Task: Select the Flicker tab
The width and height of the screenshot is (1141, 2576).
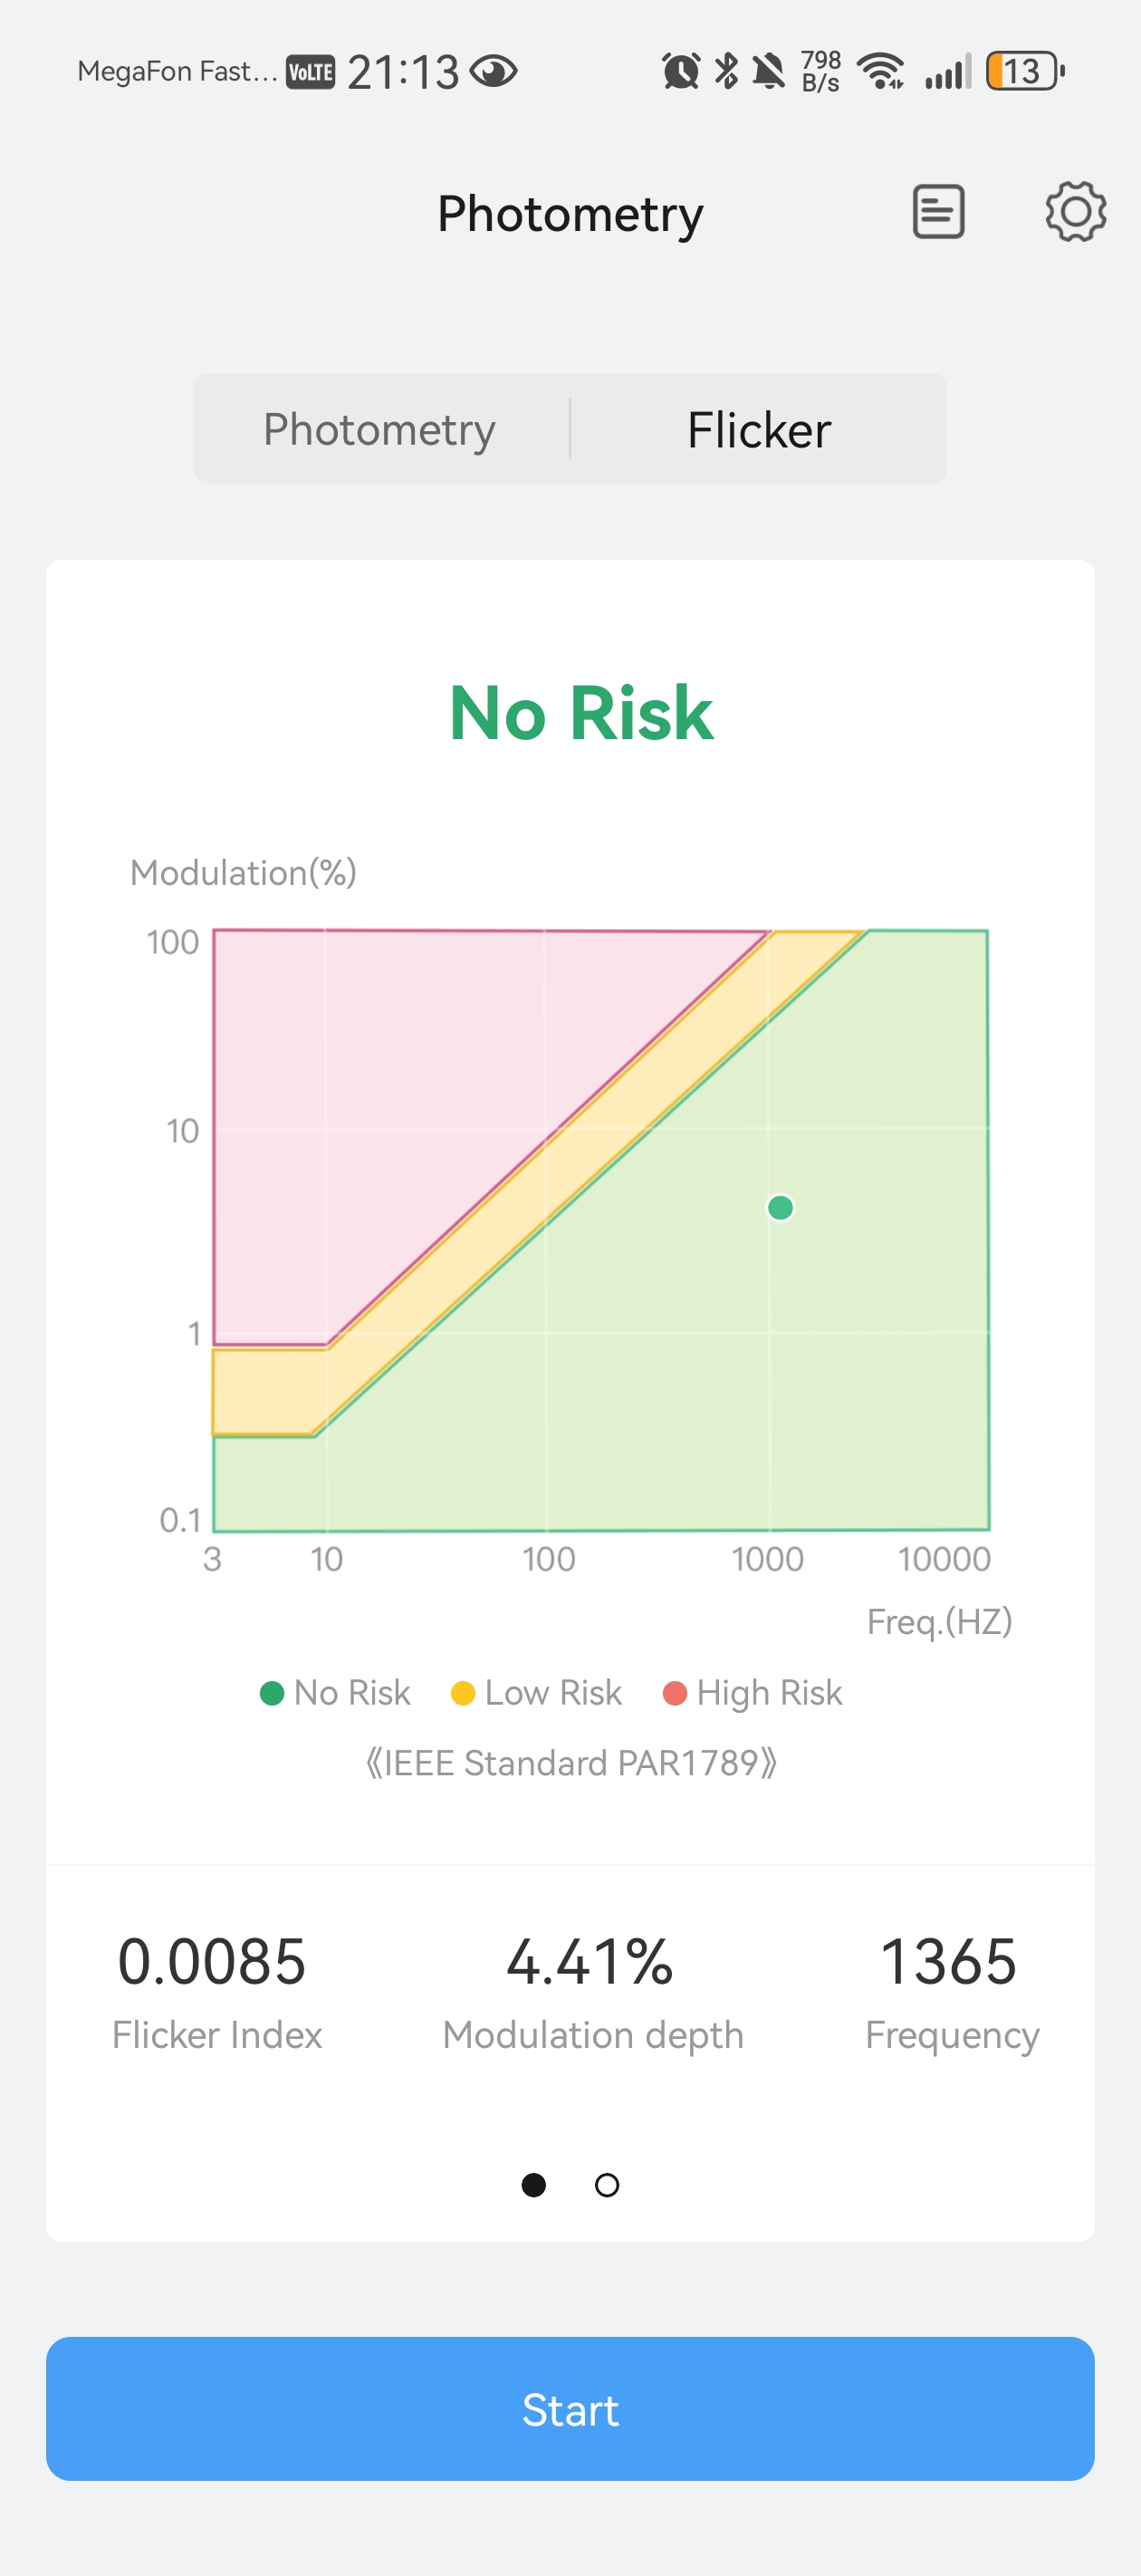Action: 758,430
